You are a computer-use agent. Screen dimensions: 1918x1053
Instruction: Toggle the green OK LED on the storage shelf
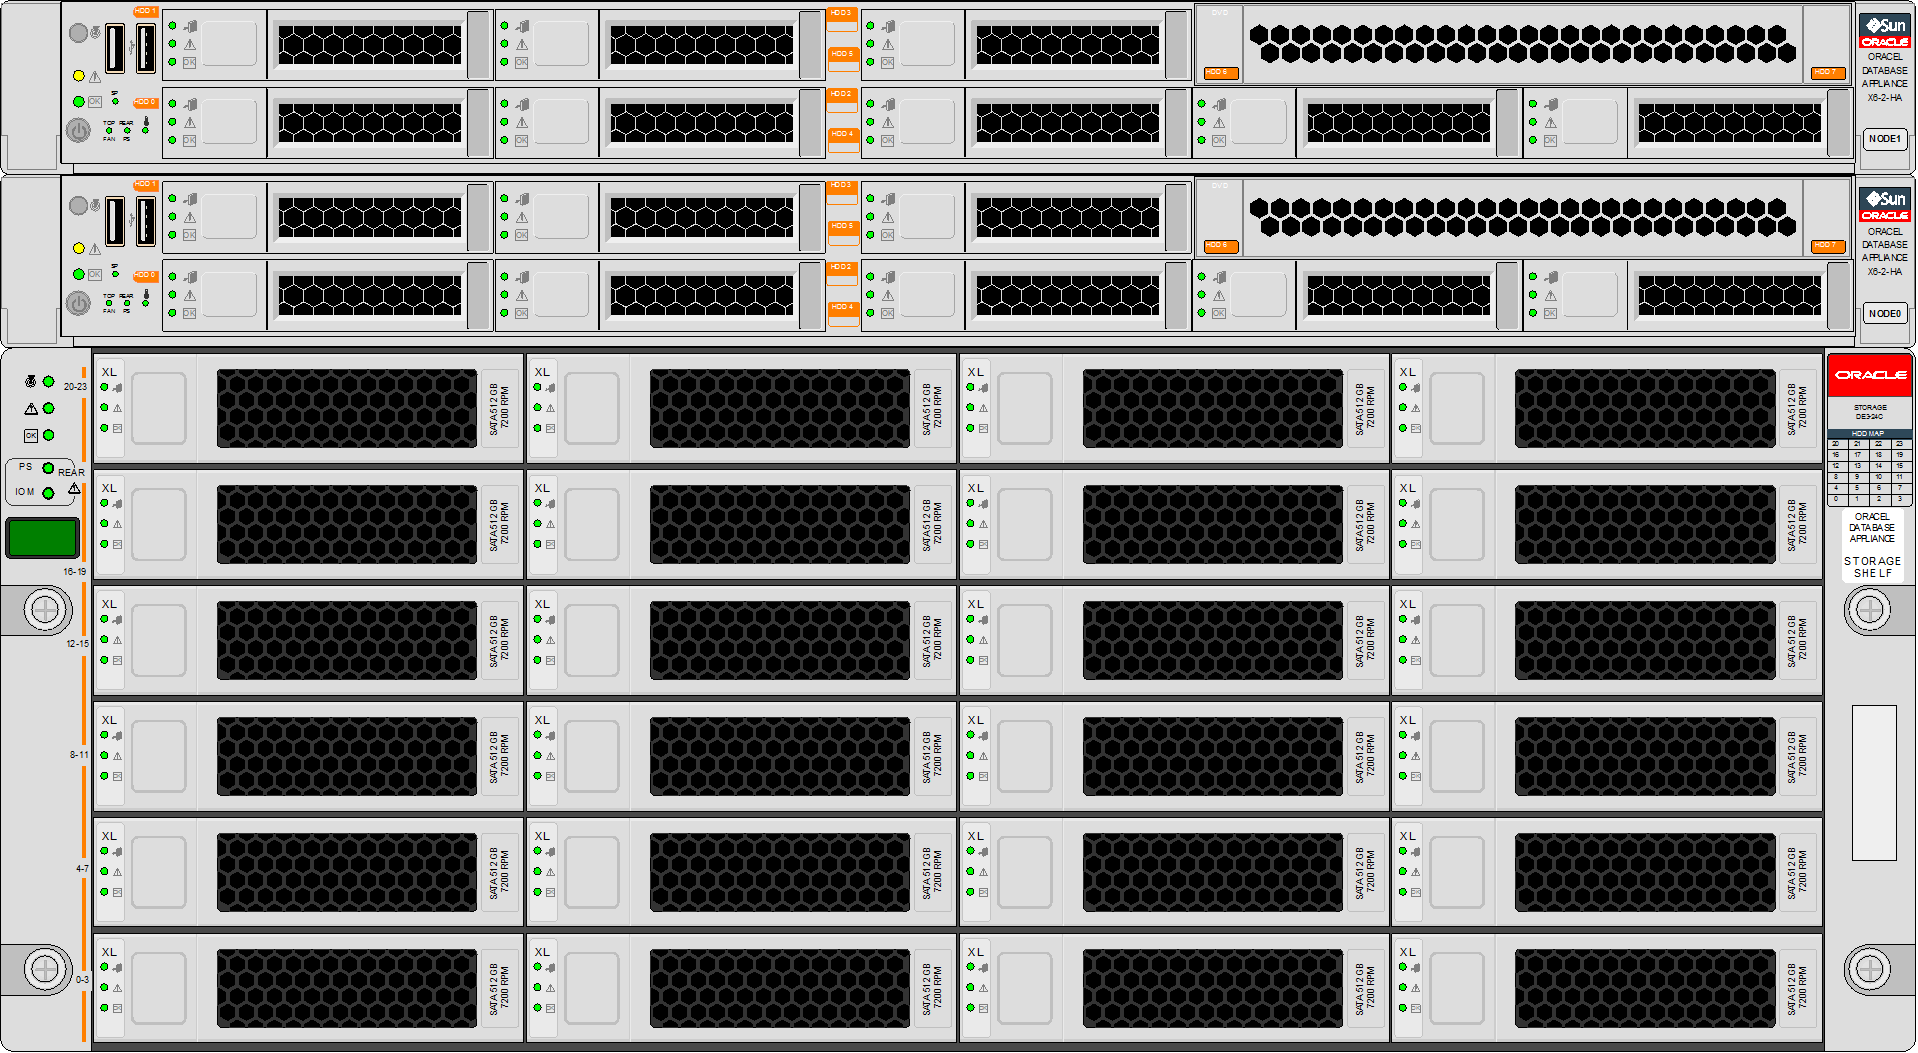48,435
